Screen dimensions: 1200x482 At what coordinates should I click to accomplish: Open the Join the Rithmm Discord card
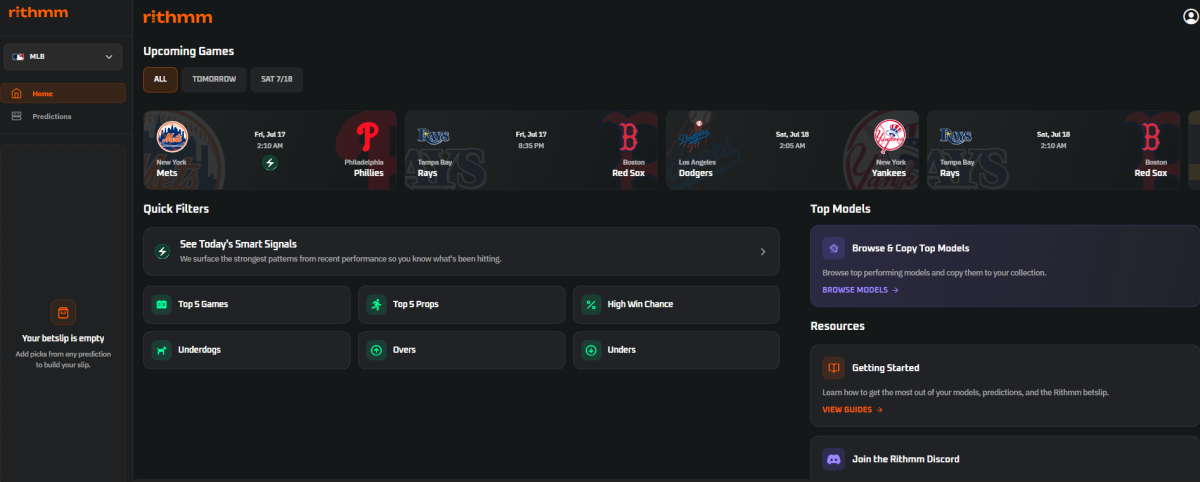tap(1005, 459)
